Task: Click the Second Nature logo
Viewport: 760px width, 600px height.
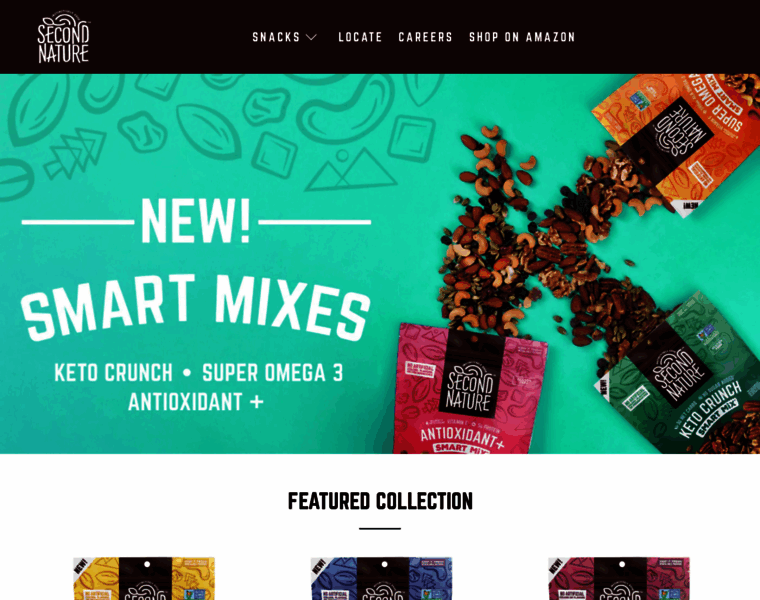Action: pos(63,38)
